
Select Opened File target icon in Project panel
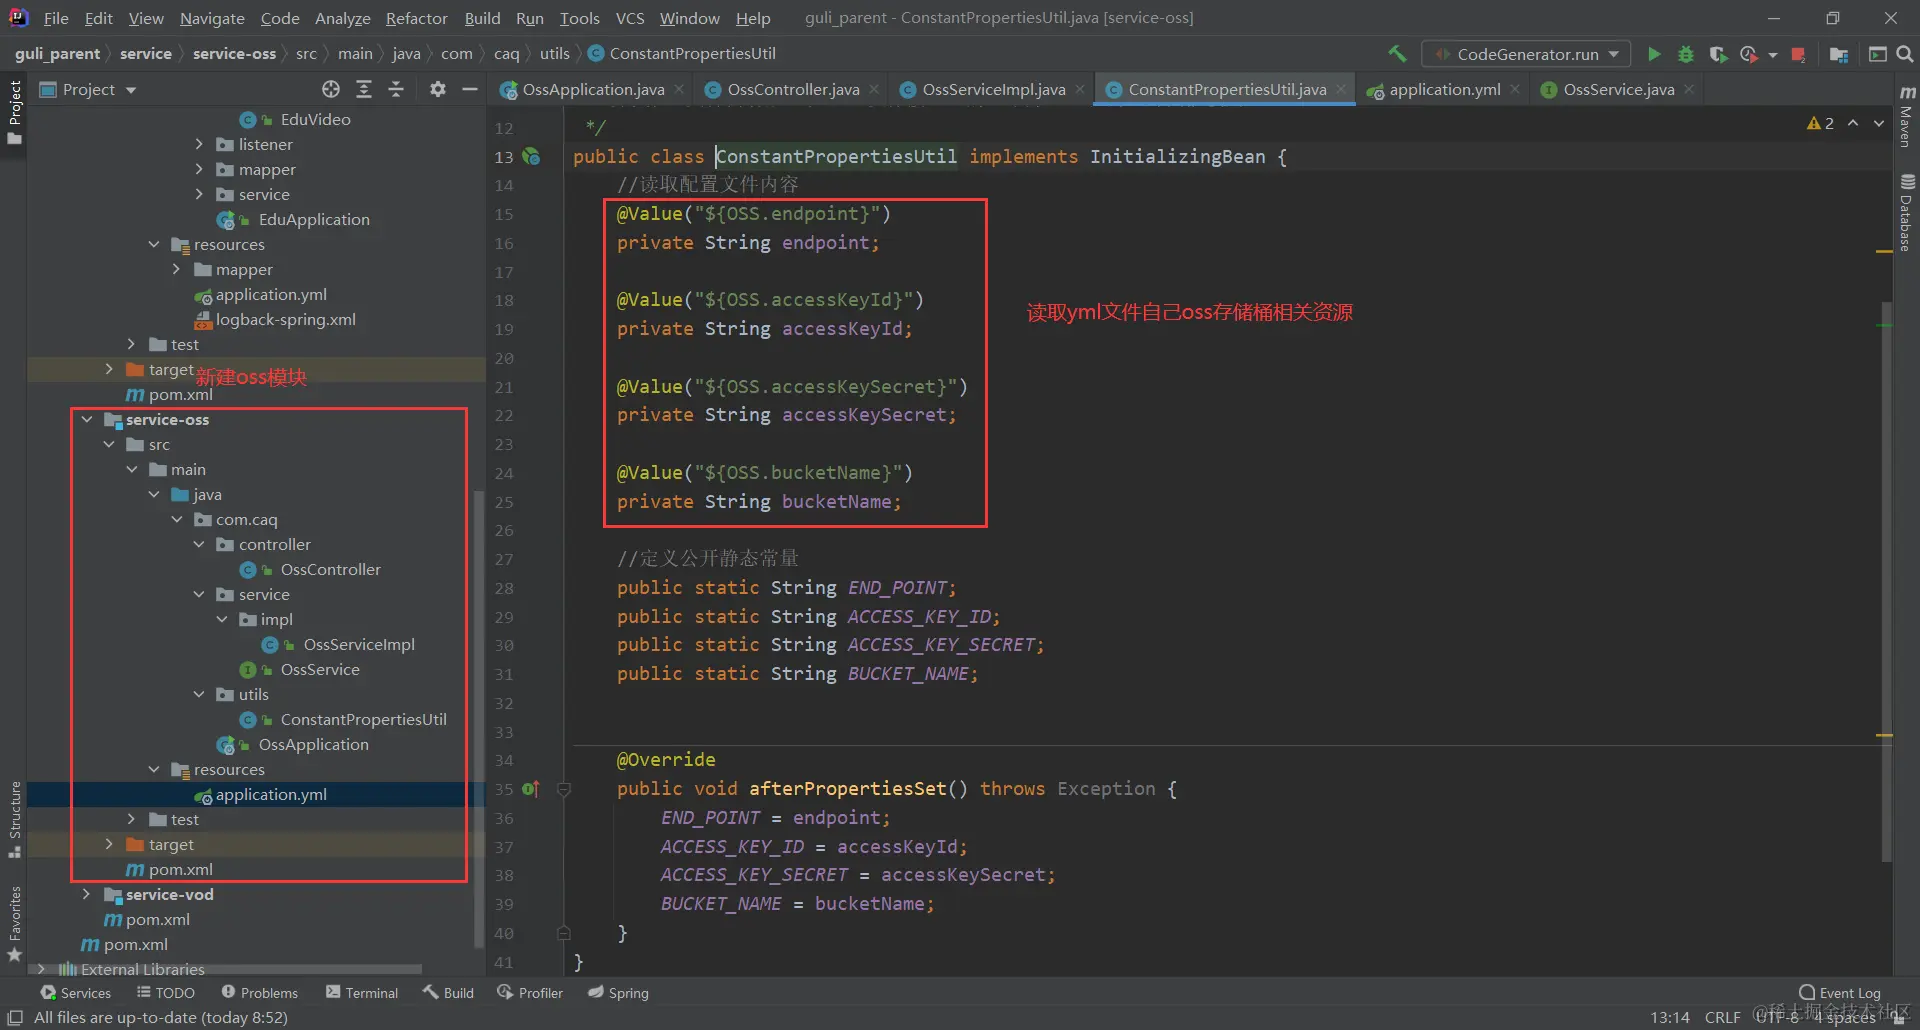(x=331, y=89)
